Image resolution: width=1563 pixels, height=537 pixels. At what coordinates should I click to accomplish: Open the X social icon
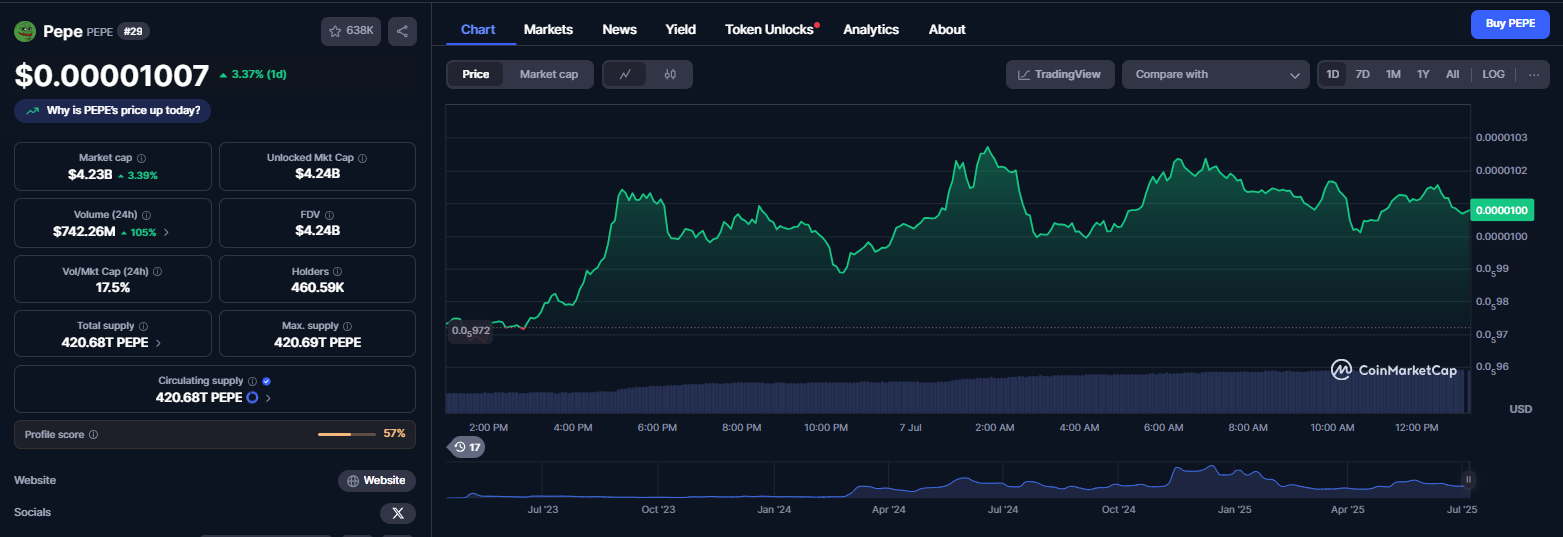point(398,513)
